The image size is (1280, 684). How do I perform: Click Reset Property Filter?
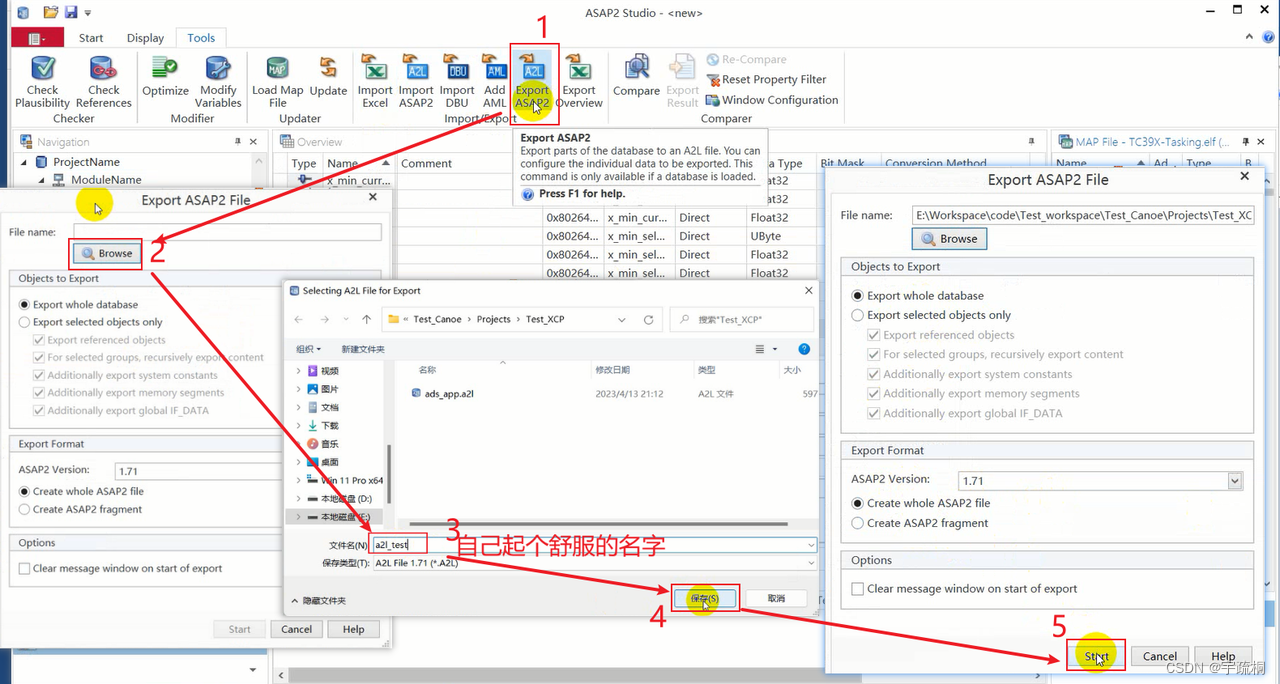(766, 80)
